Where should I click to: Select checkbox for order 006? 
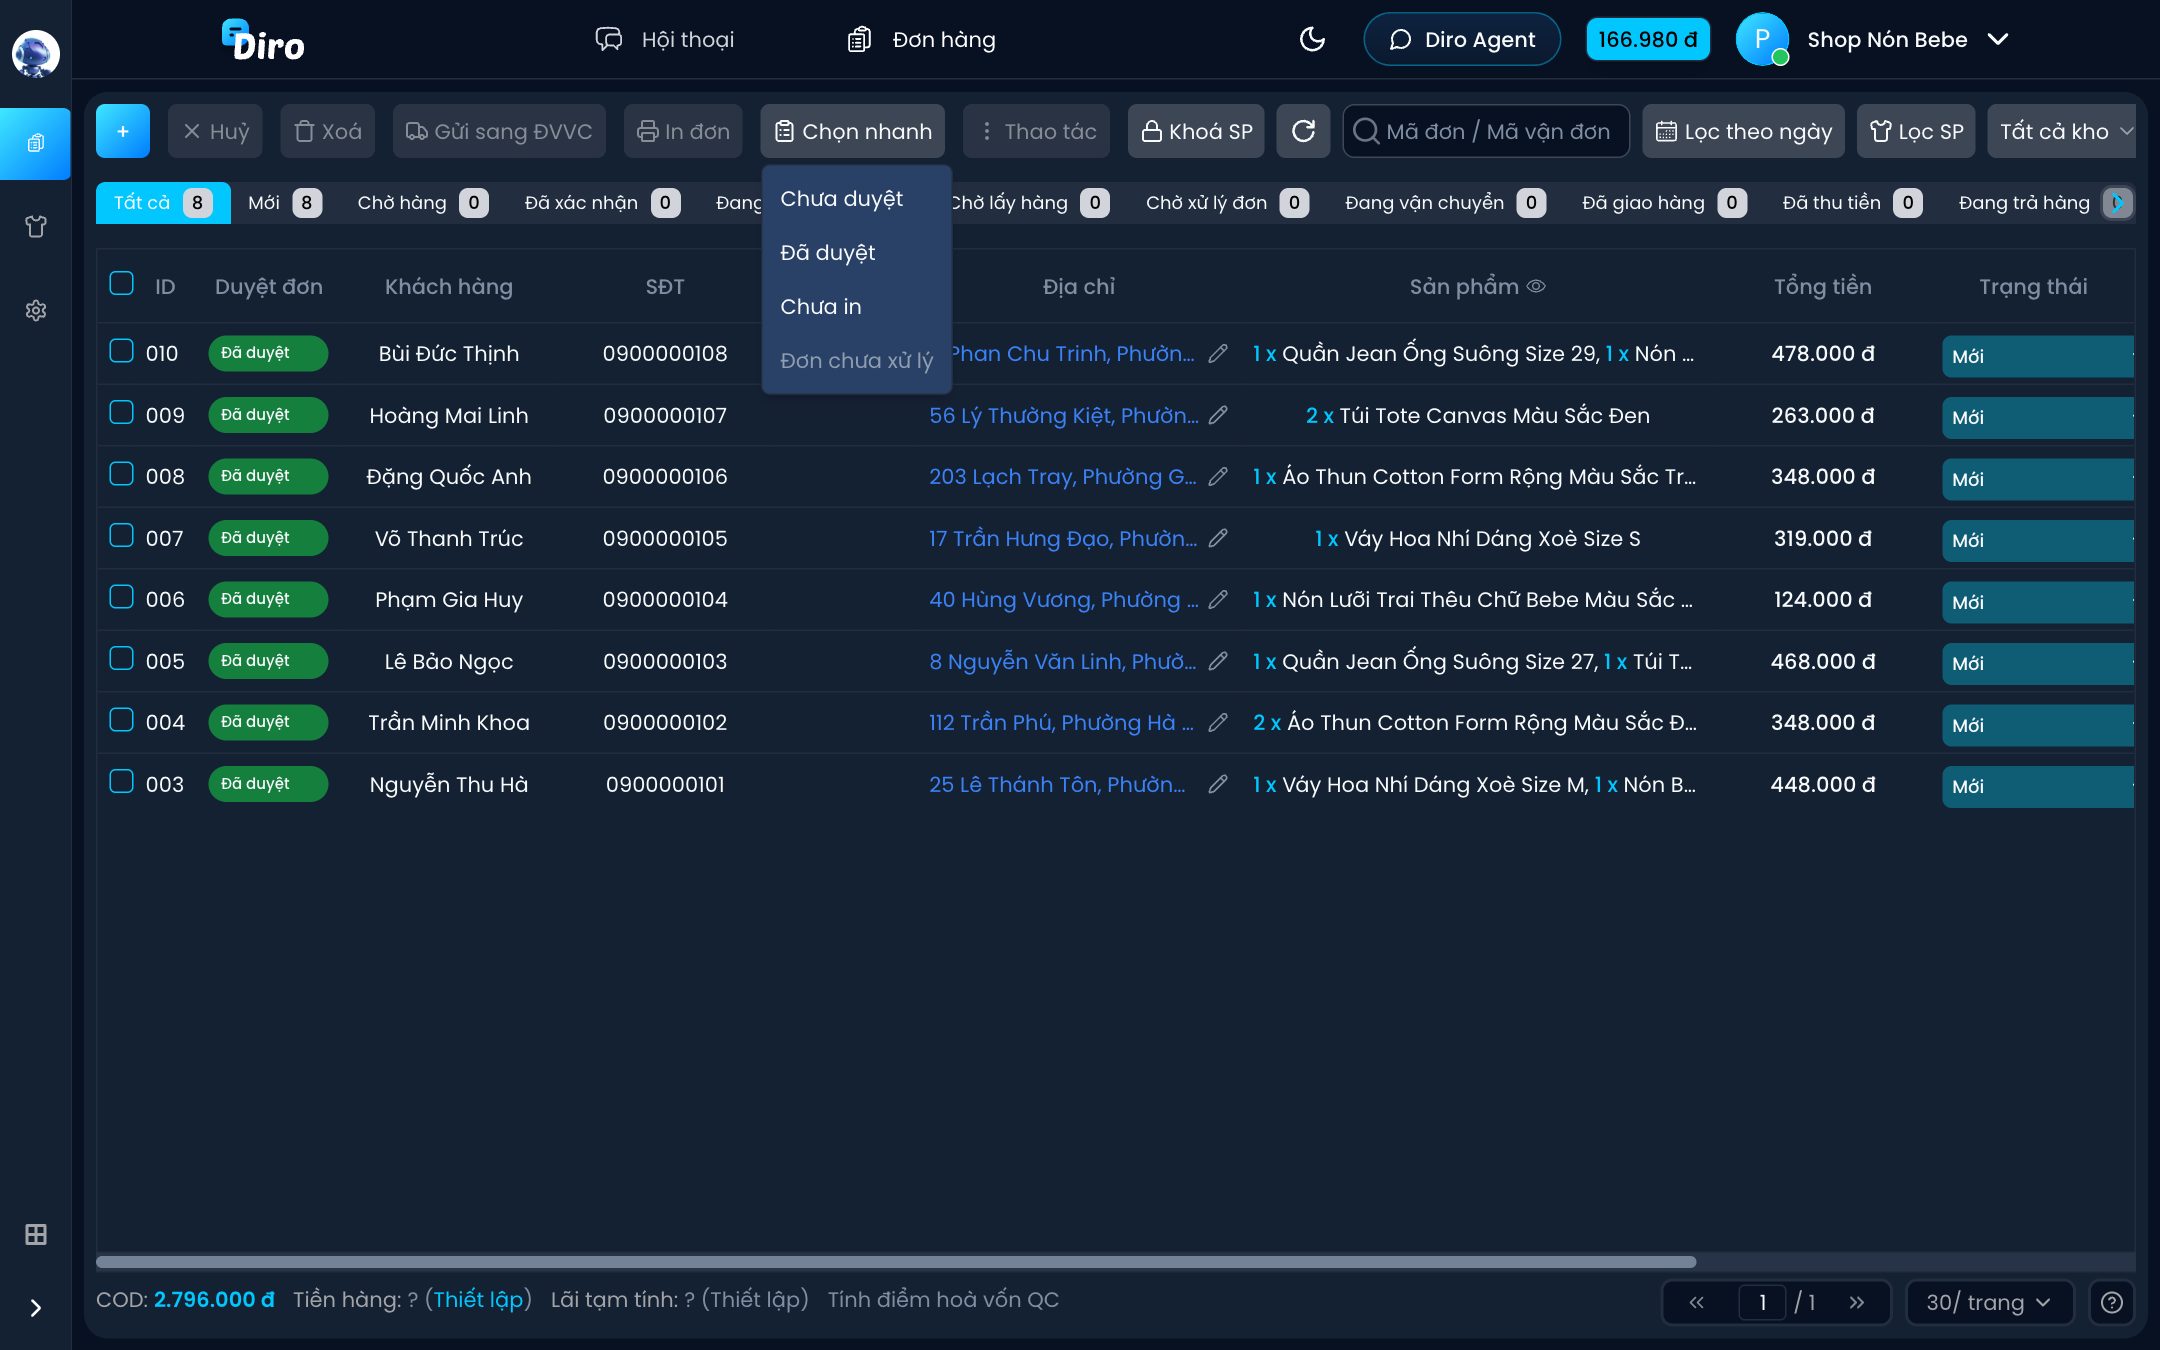(121, 597)
